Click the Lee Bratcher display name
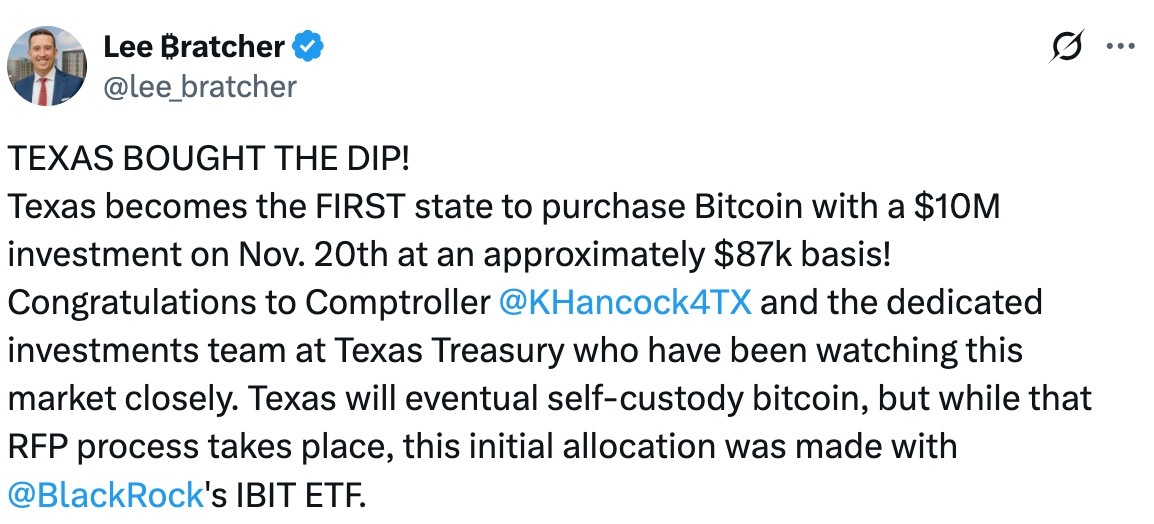The height and width of the screenshot is (524, 1154). (x=195, y=46)
